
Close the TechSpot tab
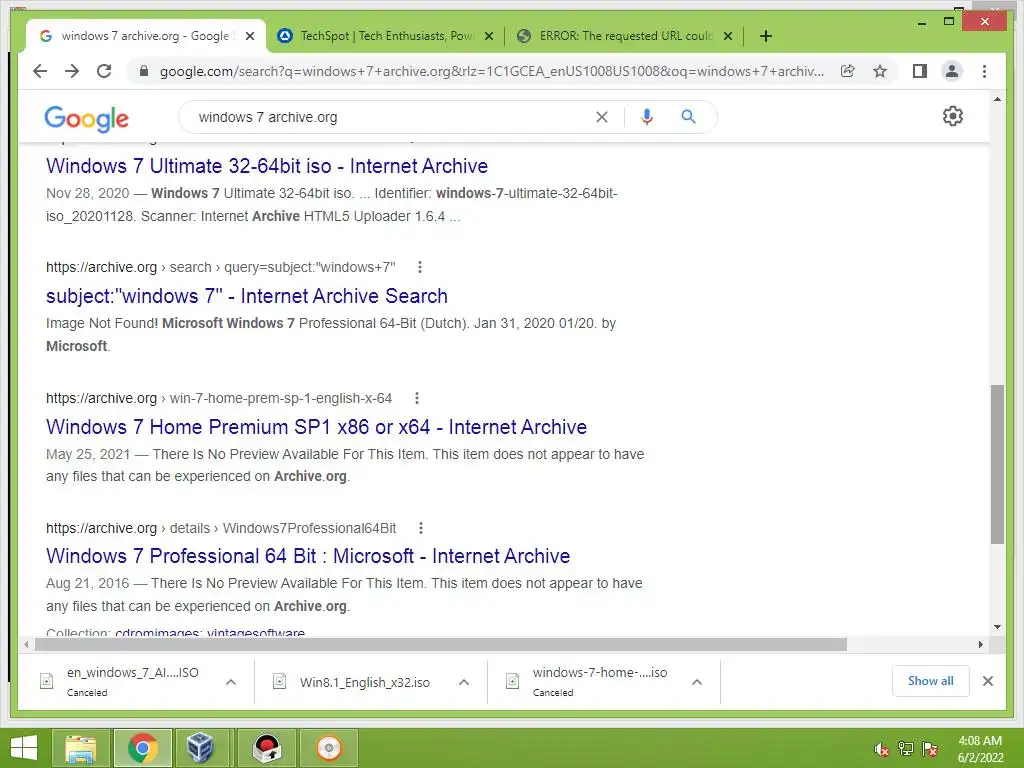point(488,37)
